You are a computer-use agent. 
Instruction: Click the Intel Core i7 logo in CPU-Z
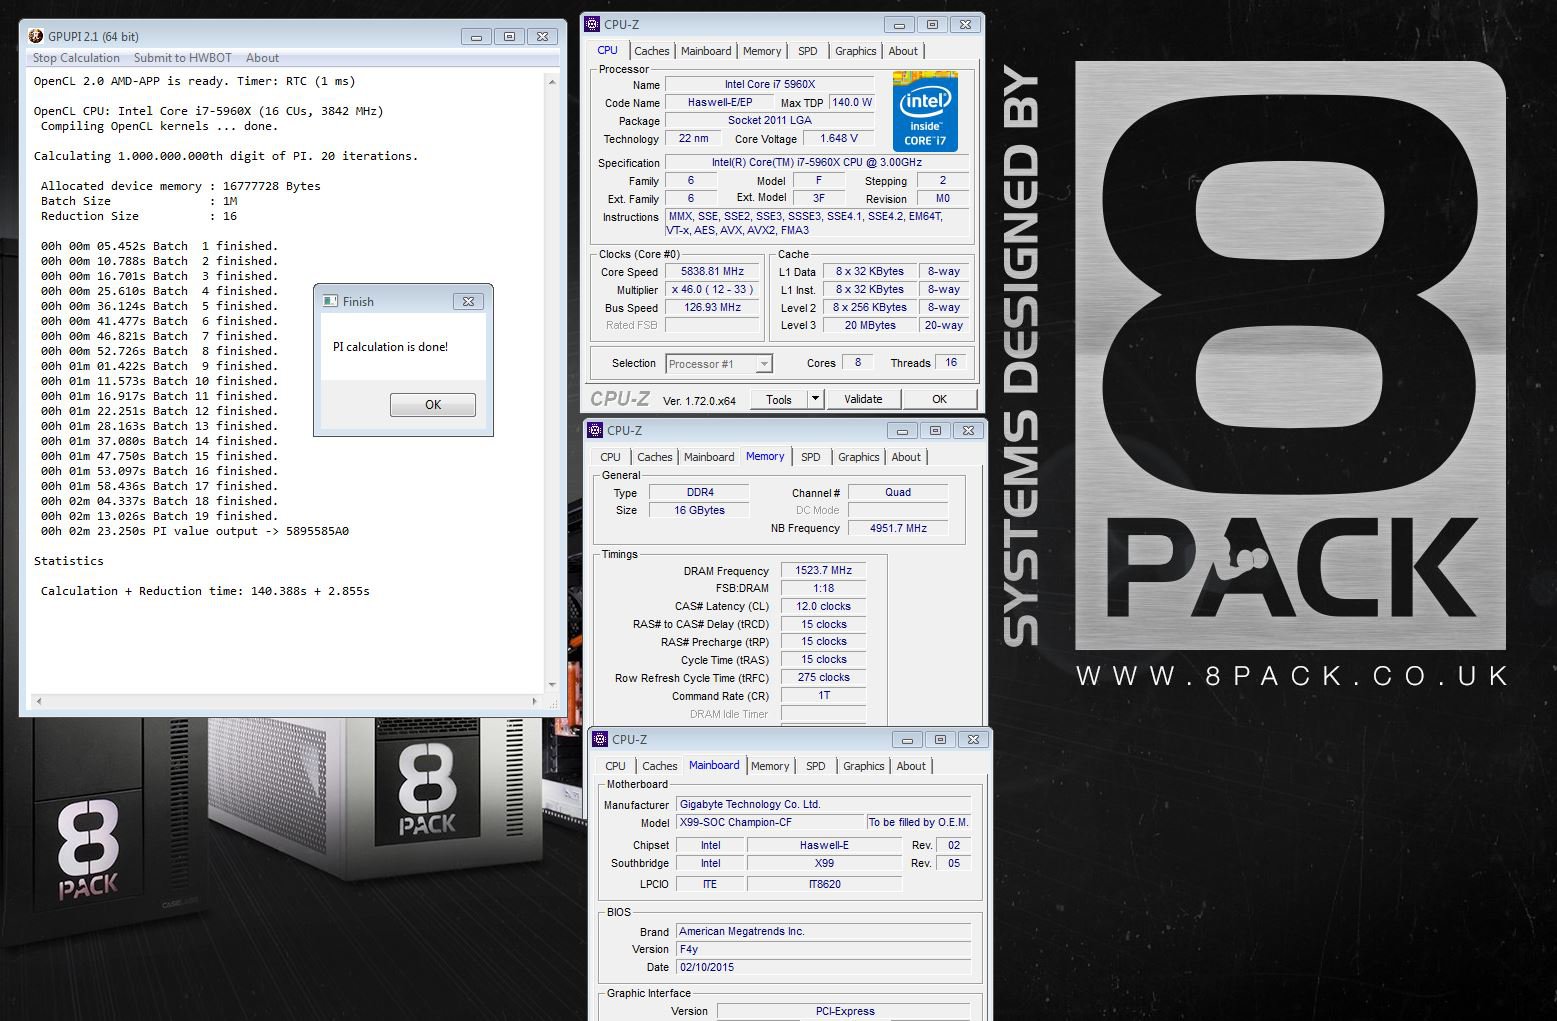[925, 111]
